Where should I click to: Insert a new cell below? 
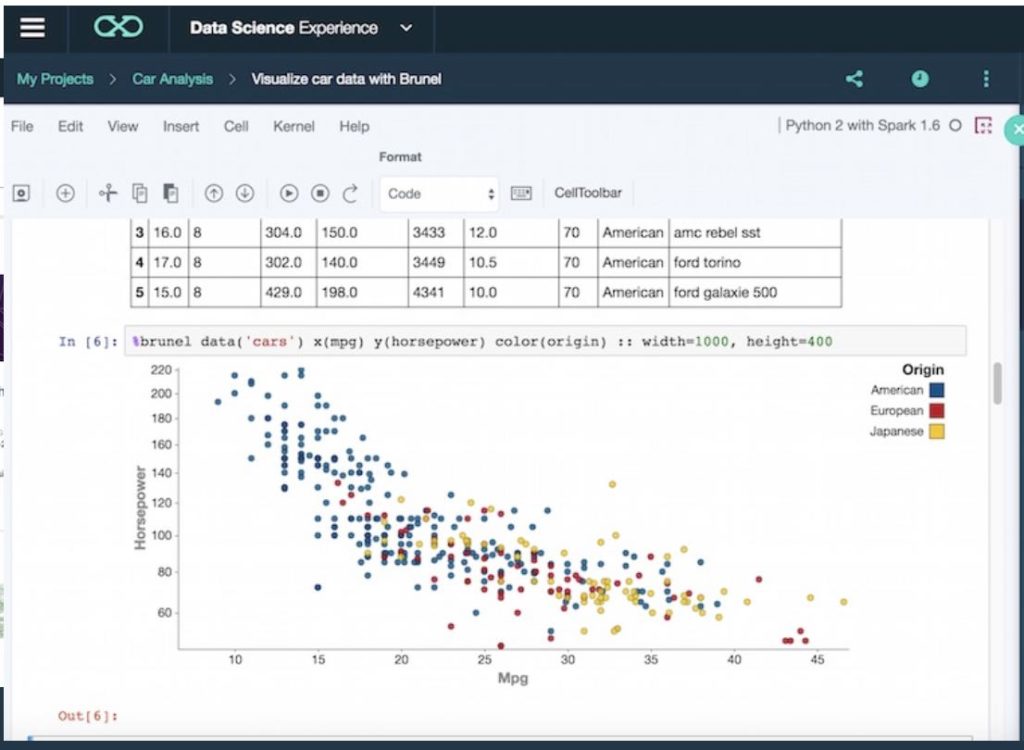point(66,193)
